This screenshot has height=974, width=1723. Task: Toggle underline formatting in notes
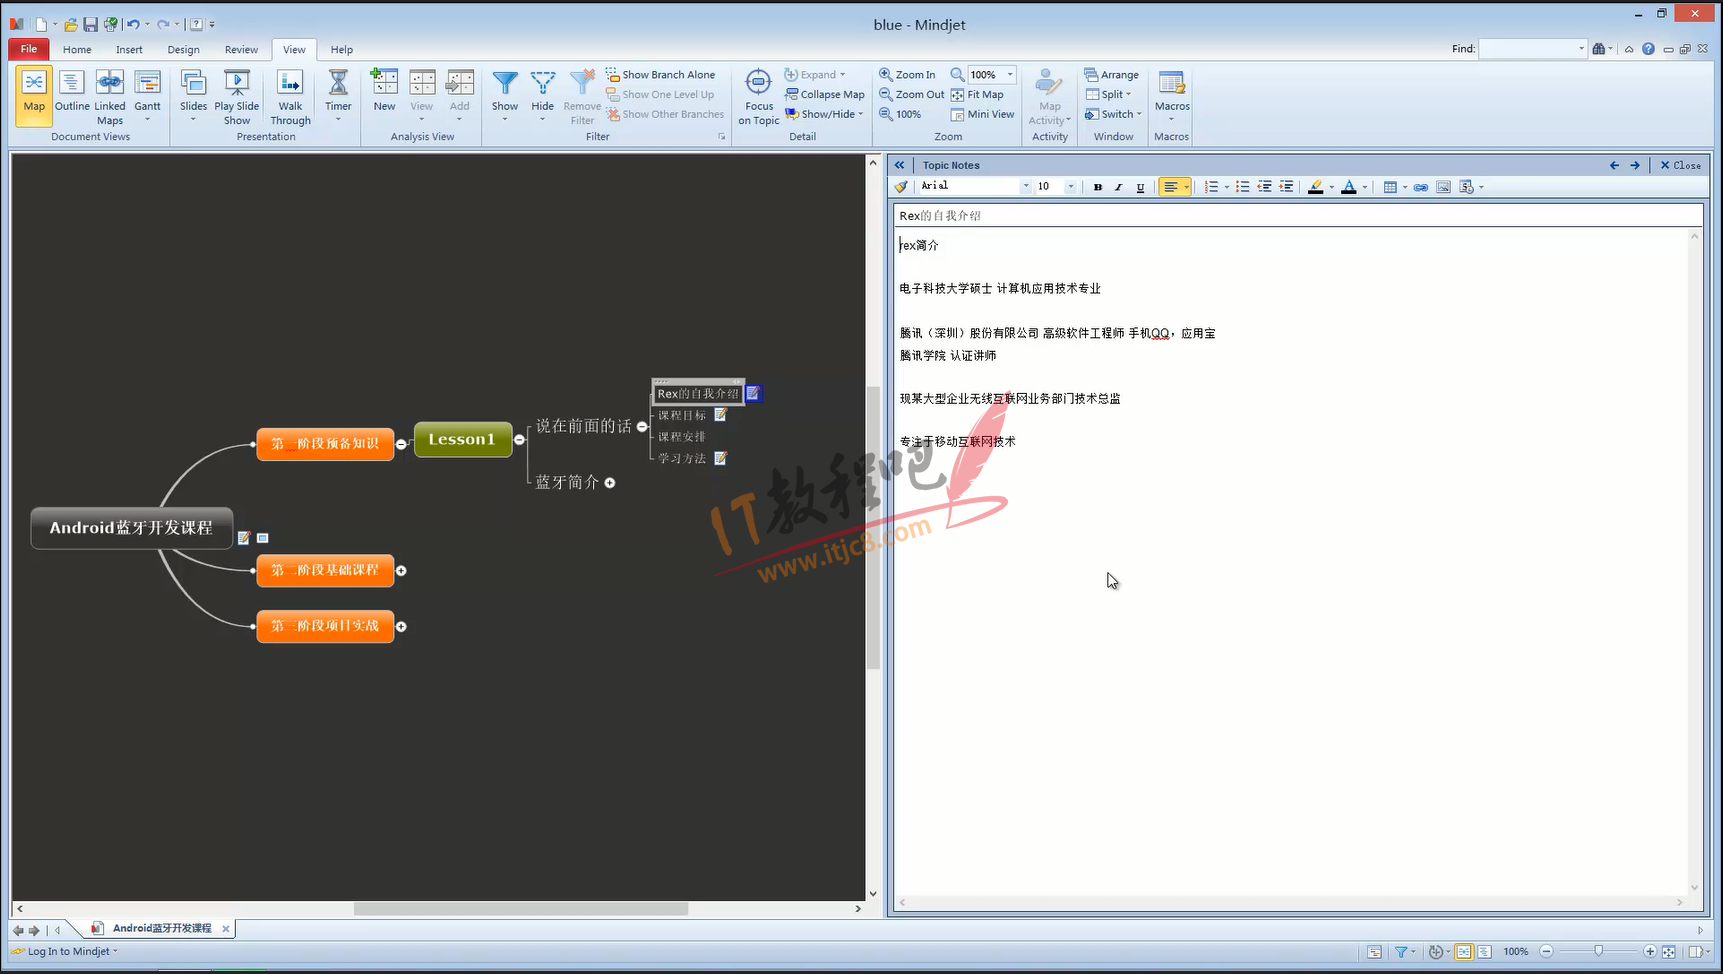pyautogui.click(x=1140, y=187)
